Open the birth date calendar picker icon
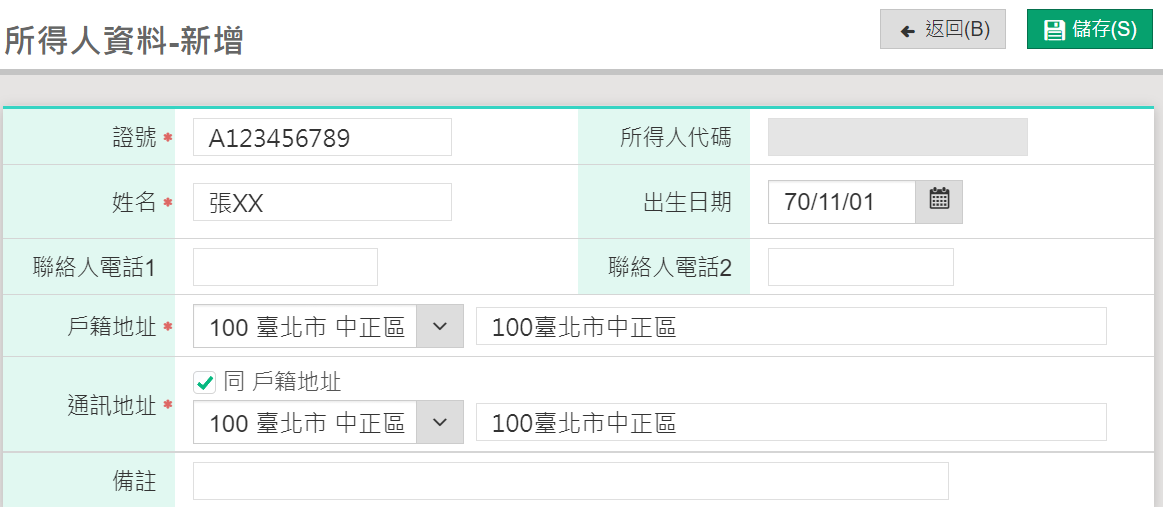Viewport: 1163px width, 507px height. pyautogui.click(x=939, y=201)
